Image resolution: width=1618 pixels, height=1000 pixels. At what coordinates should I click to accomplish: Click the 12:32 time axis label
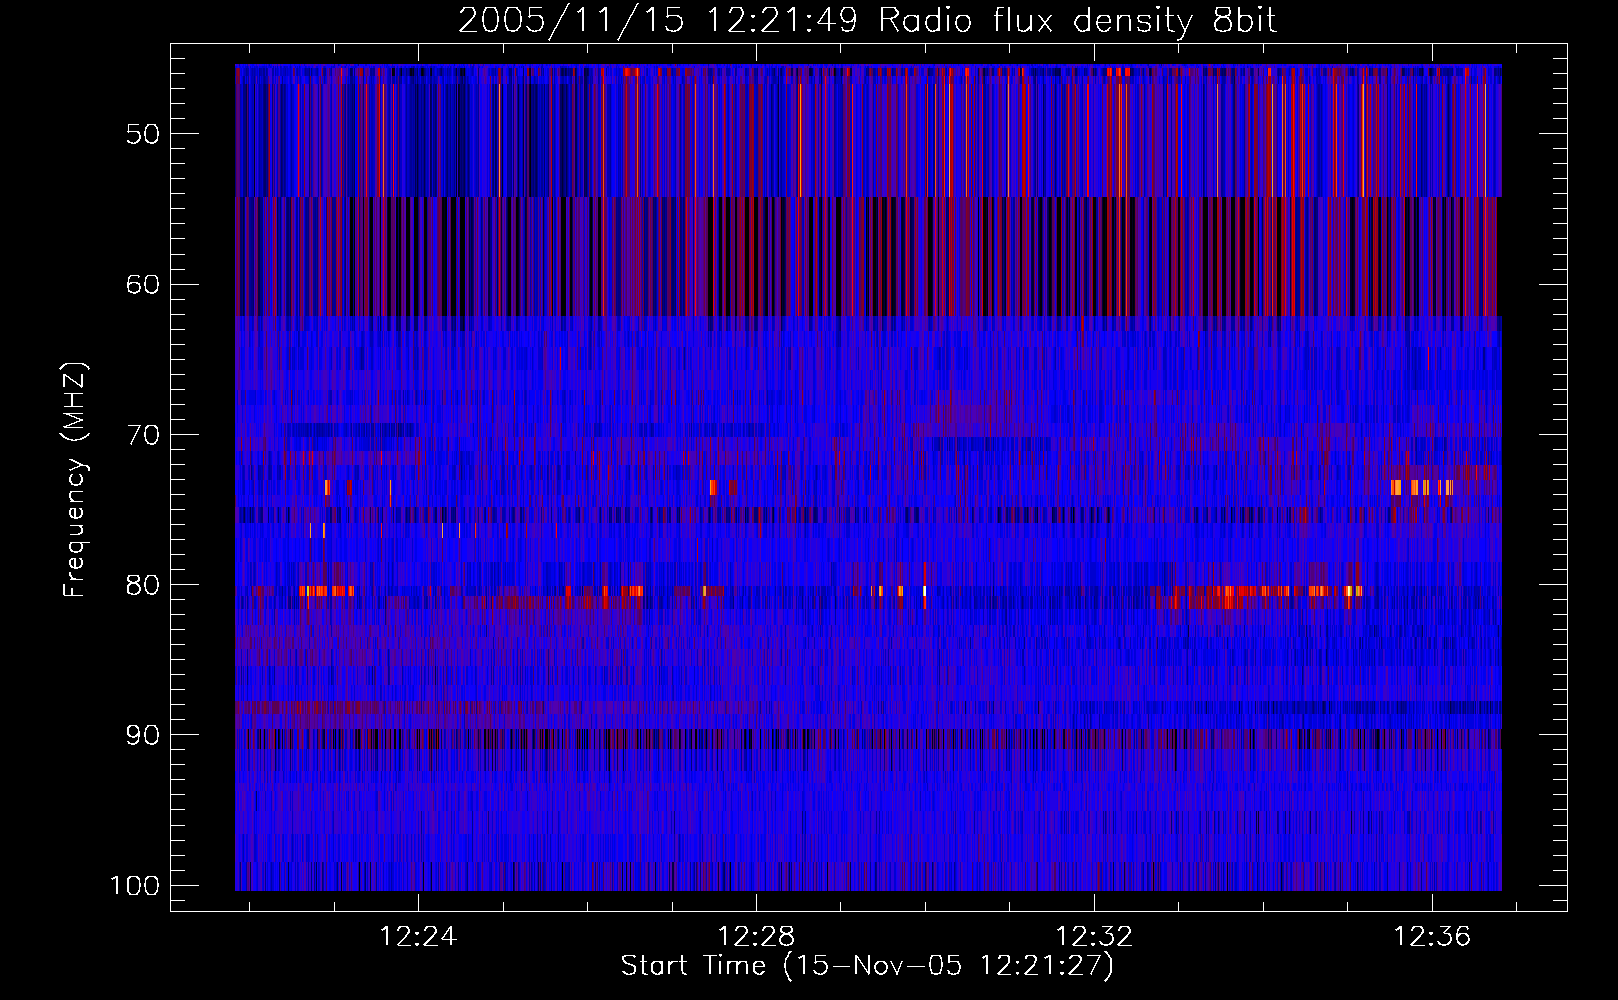1094,937
